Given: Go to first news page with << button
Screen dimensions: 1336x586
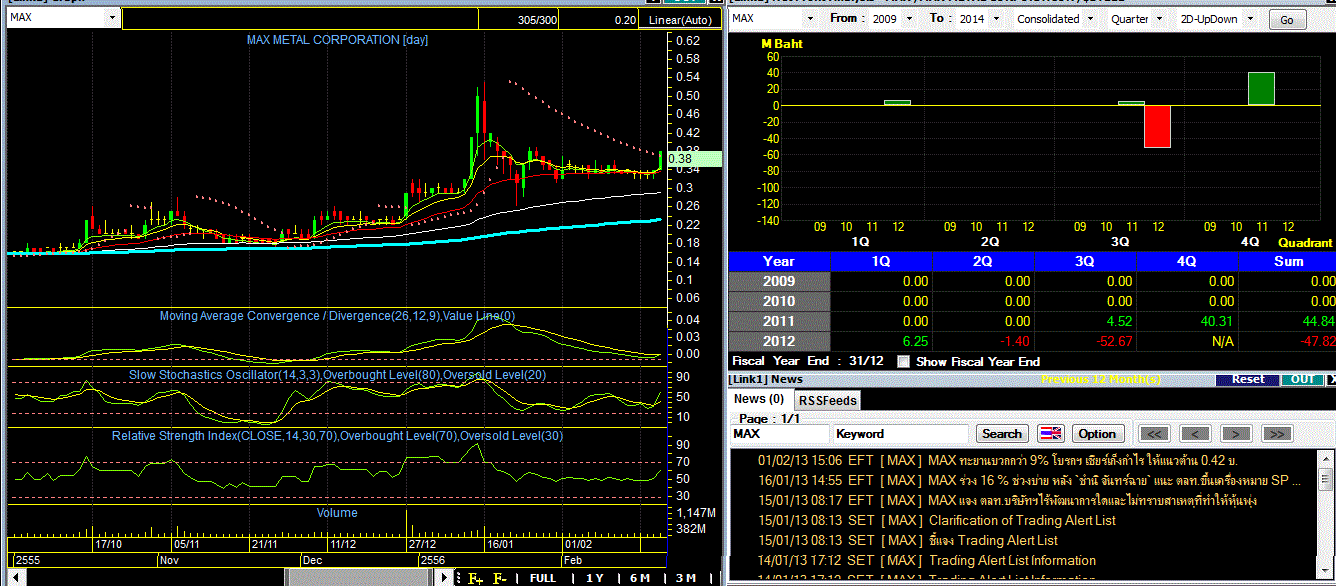Looking at the screenshot, I should coord(1154,434).
